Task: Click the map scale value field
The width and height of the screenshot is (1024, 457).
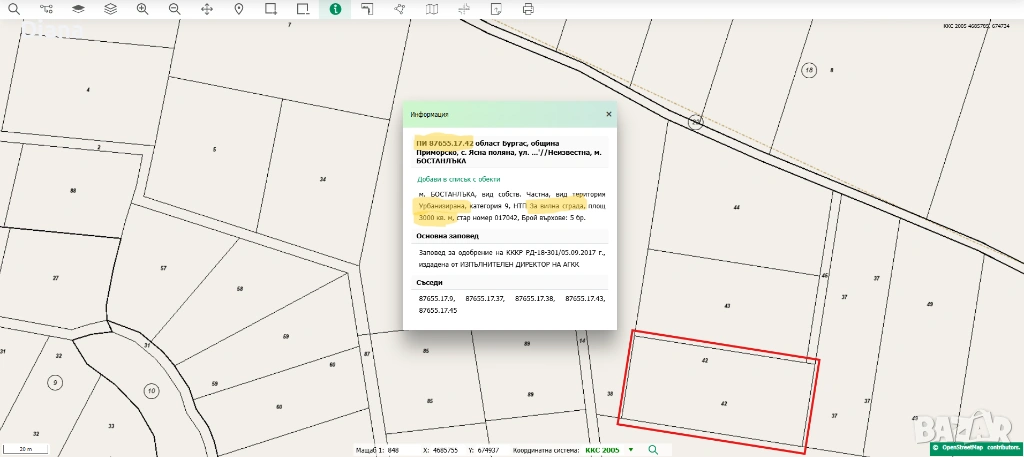Action: [x=394, y=450]
